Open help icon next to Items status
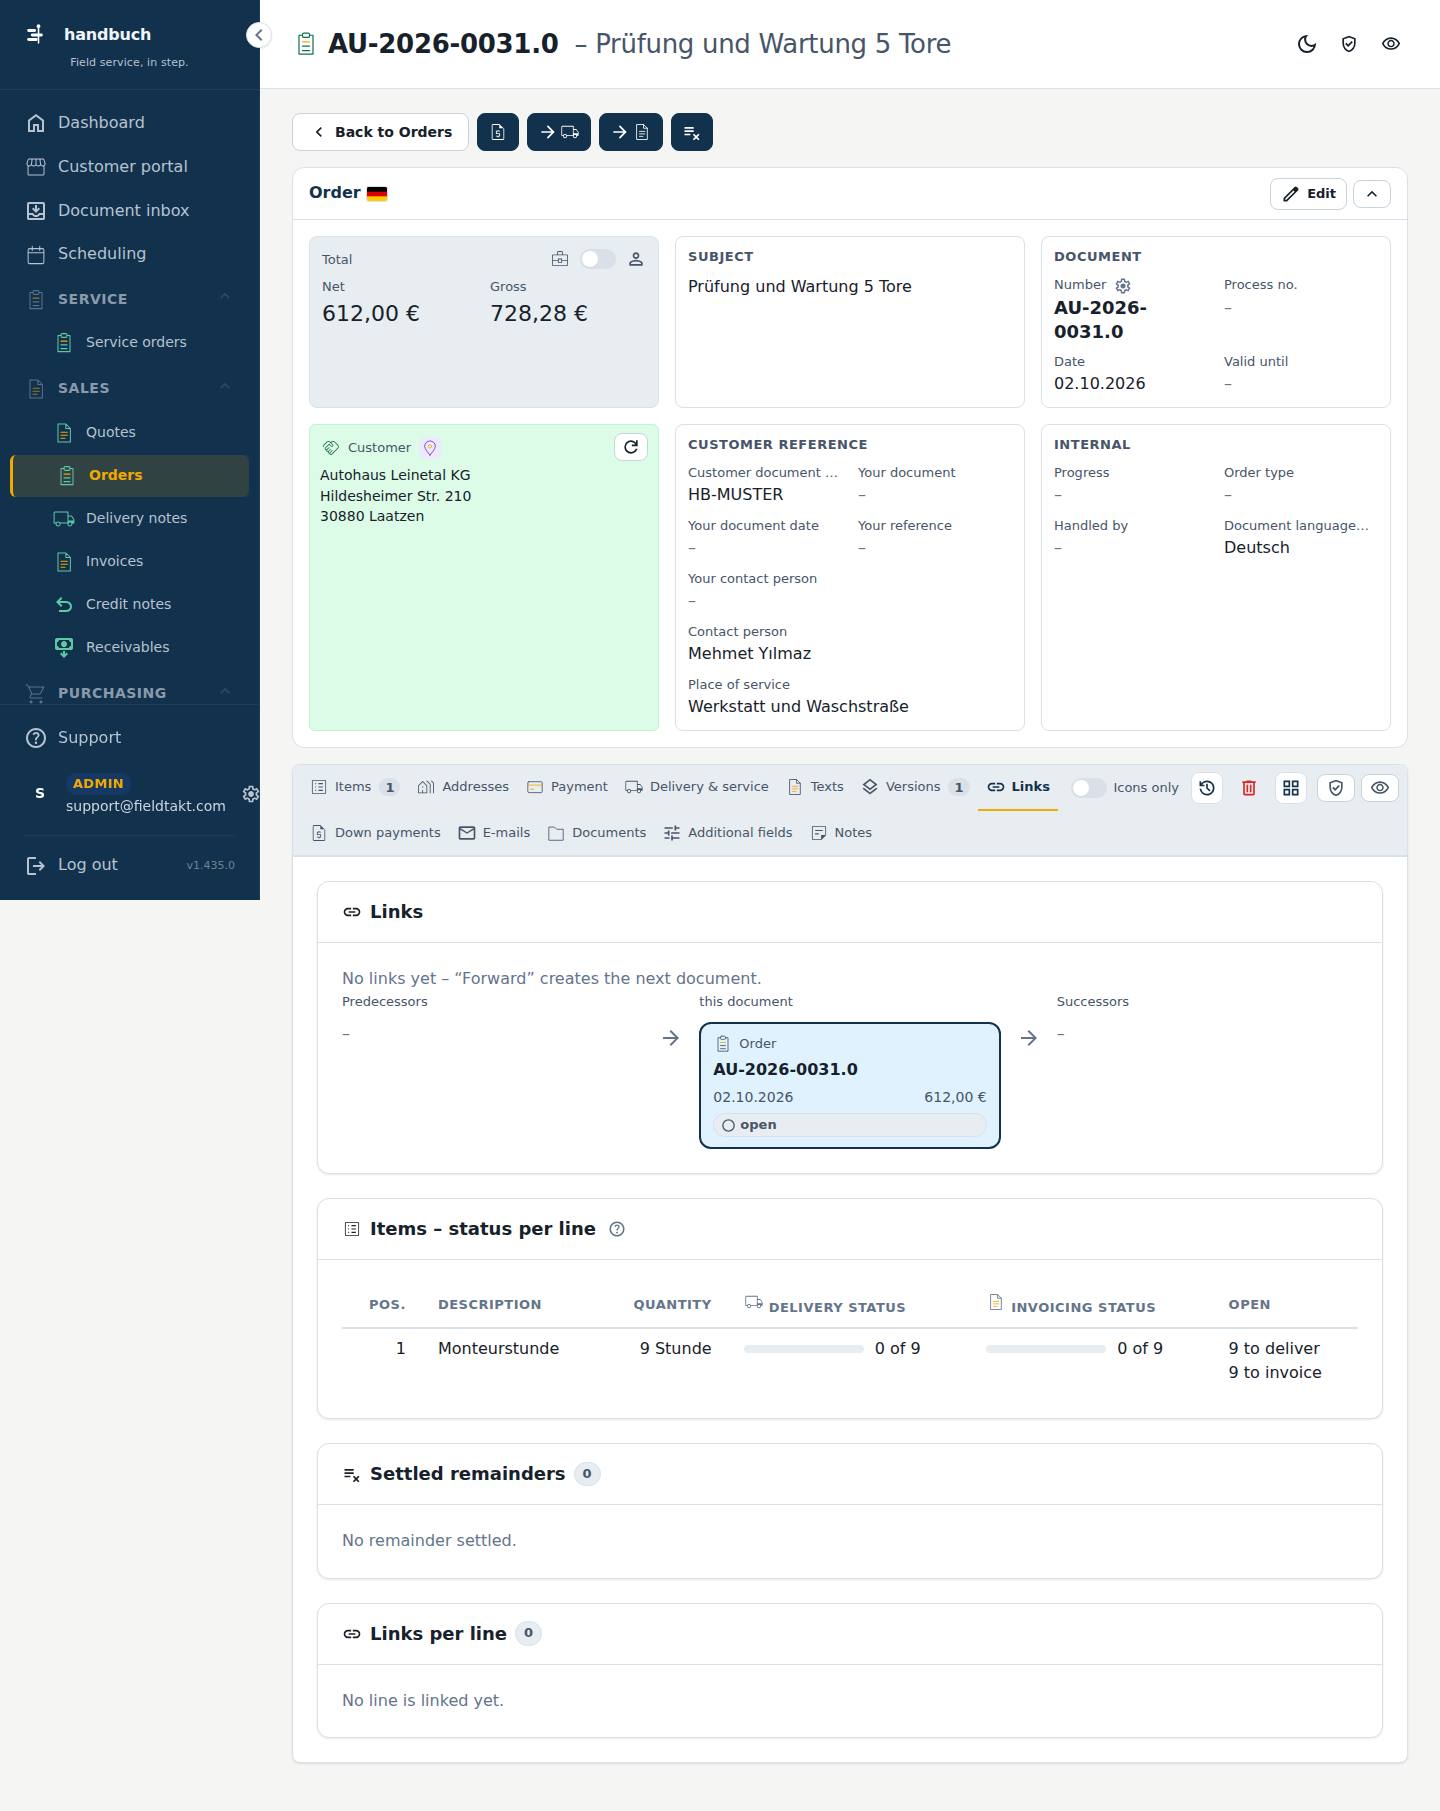Screen dimensions: 1440x1811 point(617,1229)
